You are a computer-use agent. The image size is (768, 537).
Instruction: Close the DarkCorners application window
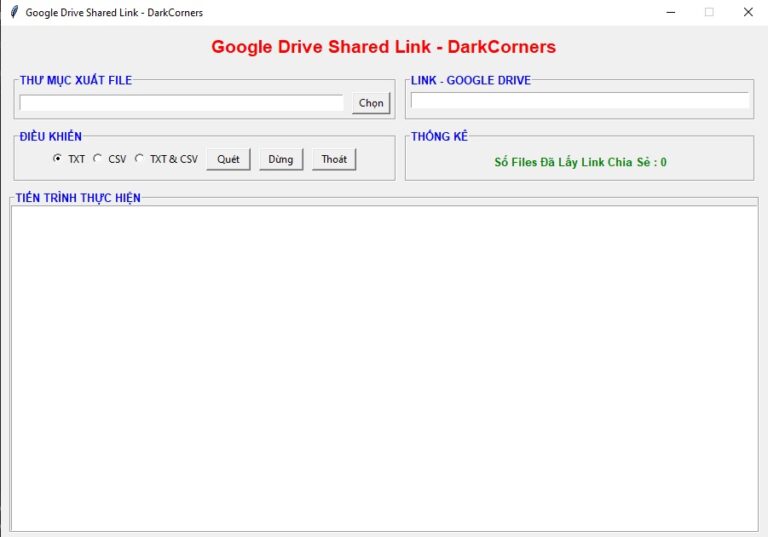[x=747, y=12]
